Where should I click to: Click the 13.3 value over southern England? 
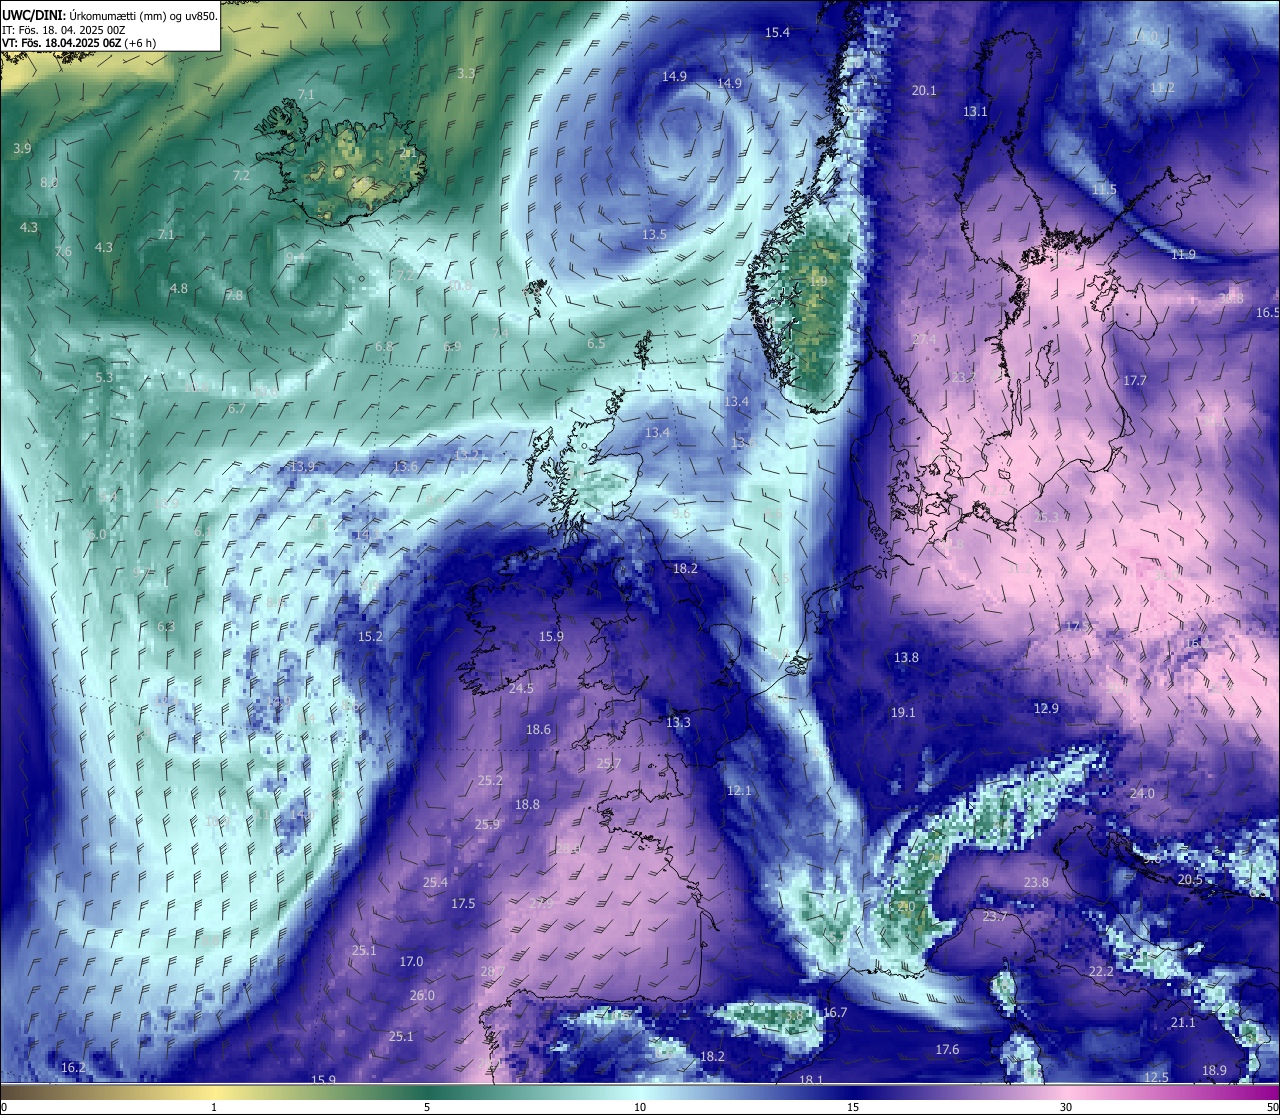[x=678, y=723]
